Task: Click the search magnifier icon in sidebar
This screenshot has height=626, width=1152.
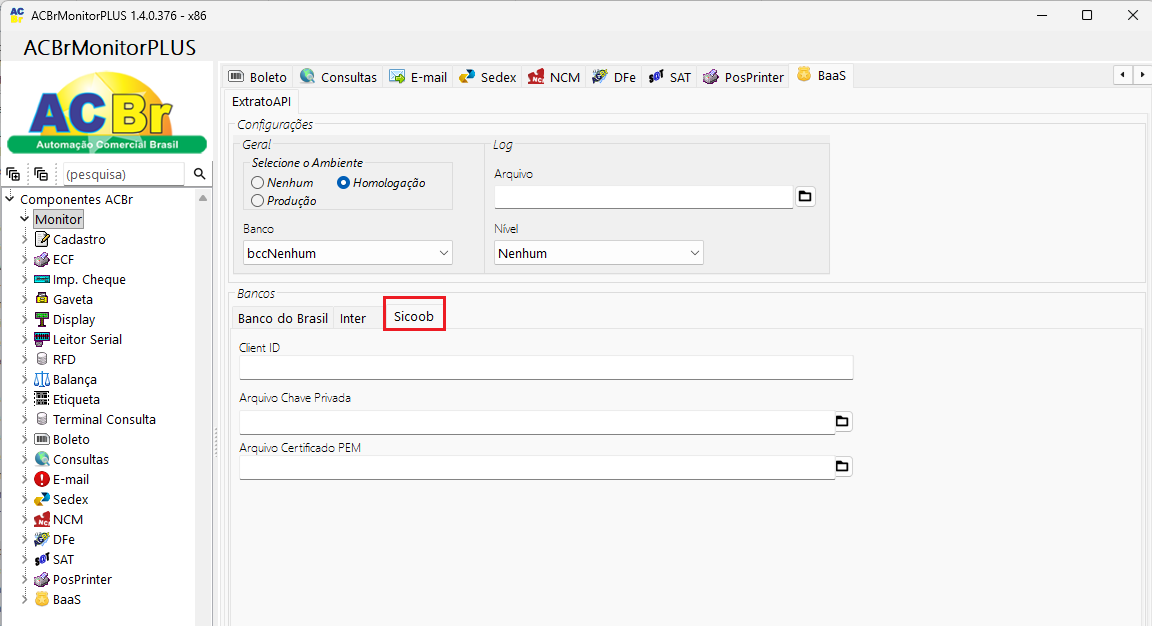Action: [199, 174]
